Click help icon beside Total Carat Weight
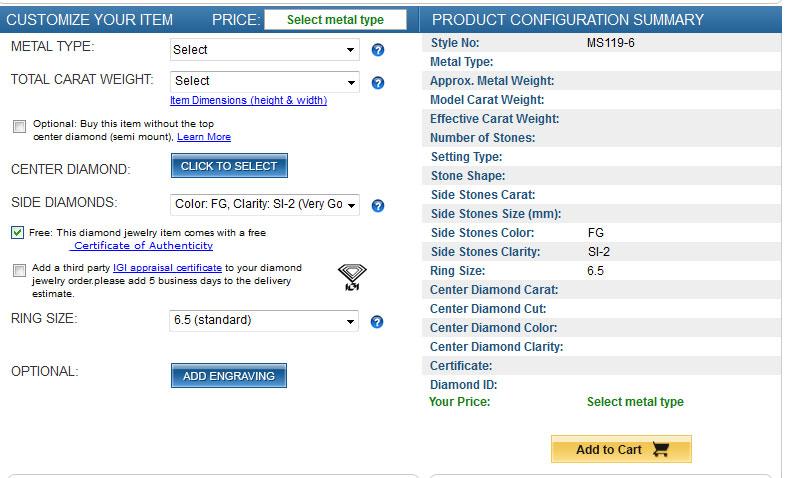 378,82
